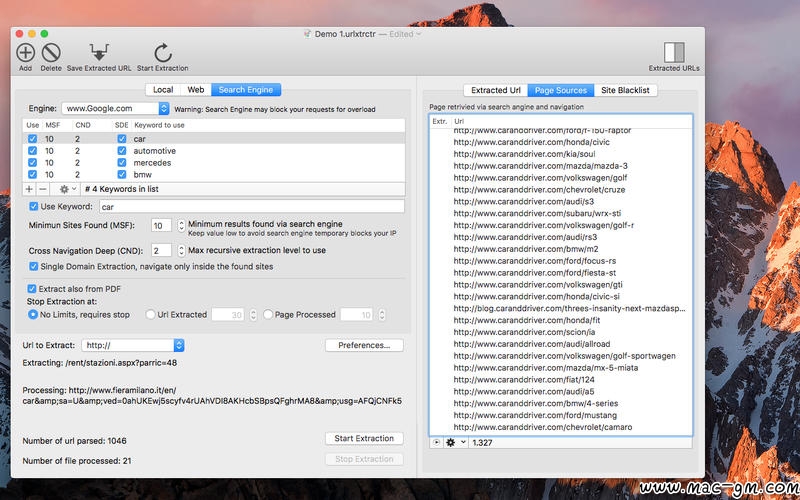Open the Site Blacklist tab

625,90
